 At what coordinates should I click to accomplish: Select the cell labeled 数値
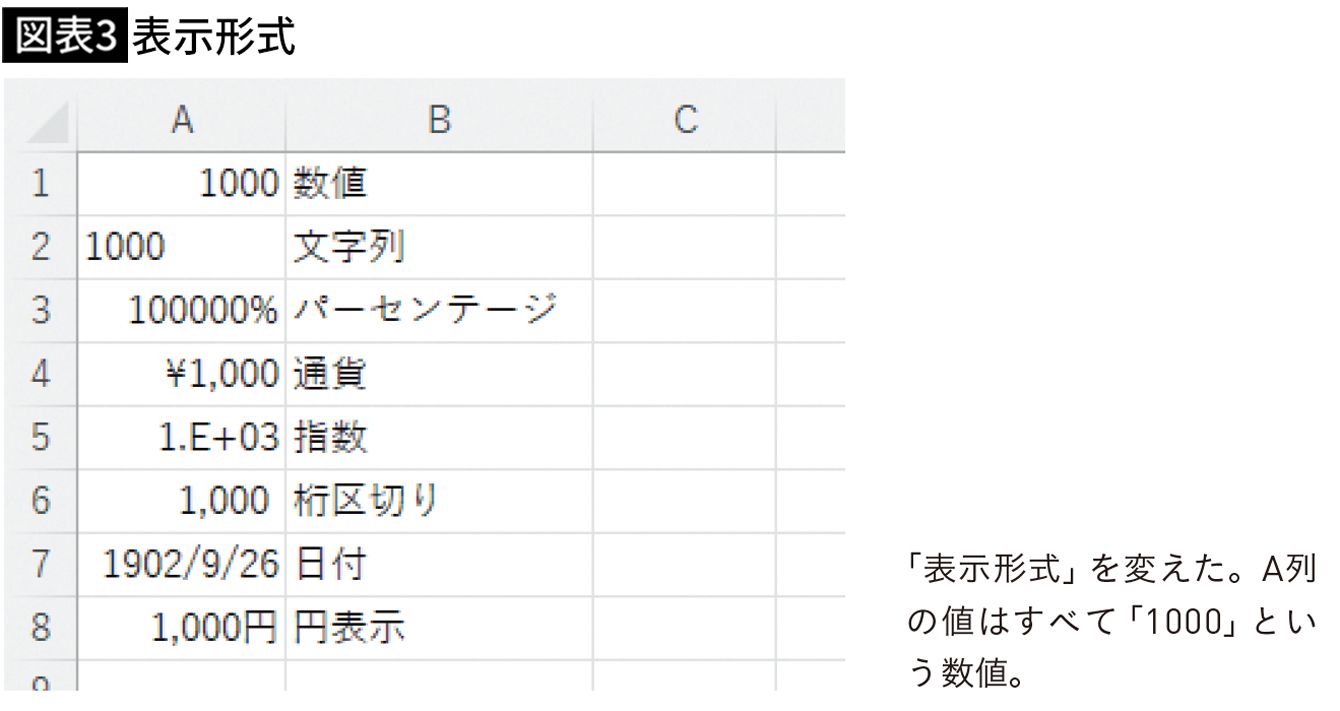click(438, 185)
